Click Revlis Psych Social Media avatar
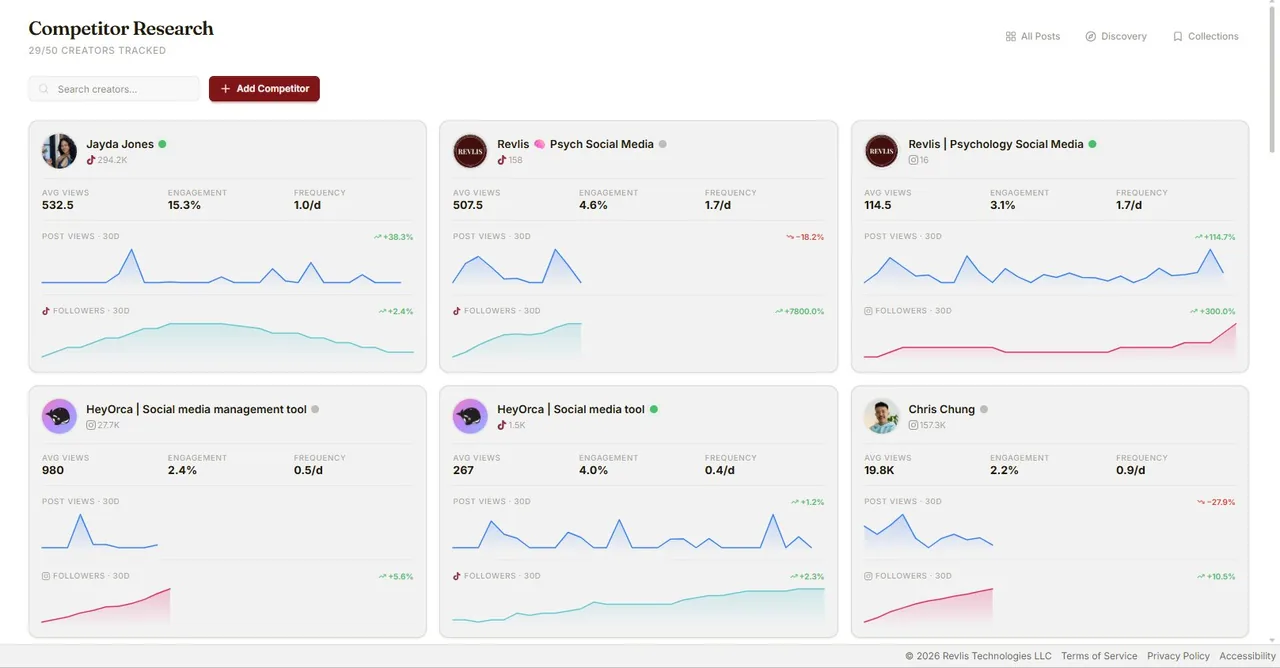This screenshot has width=1280, height=668. click(470, 151)
